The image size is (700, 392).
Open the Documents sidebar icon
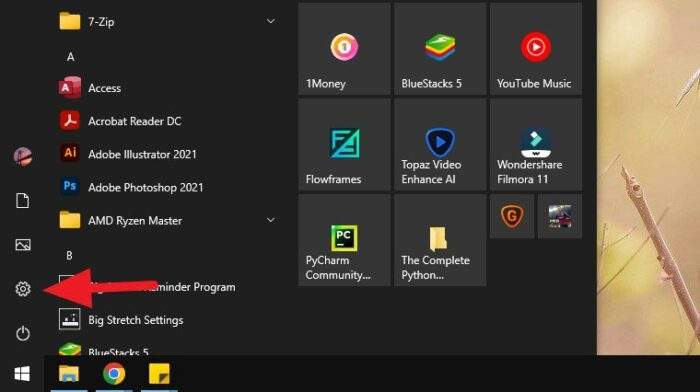click(x=23, y=200)
